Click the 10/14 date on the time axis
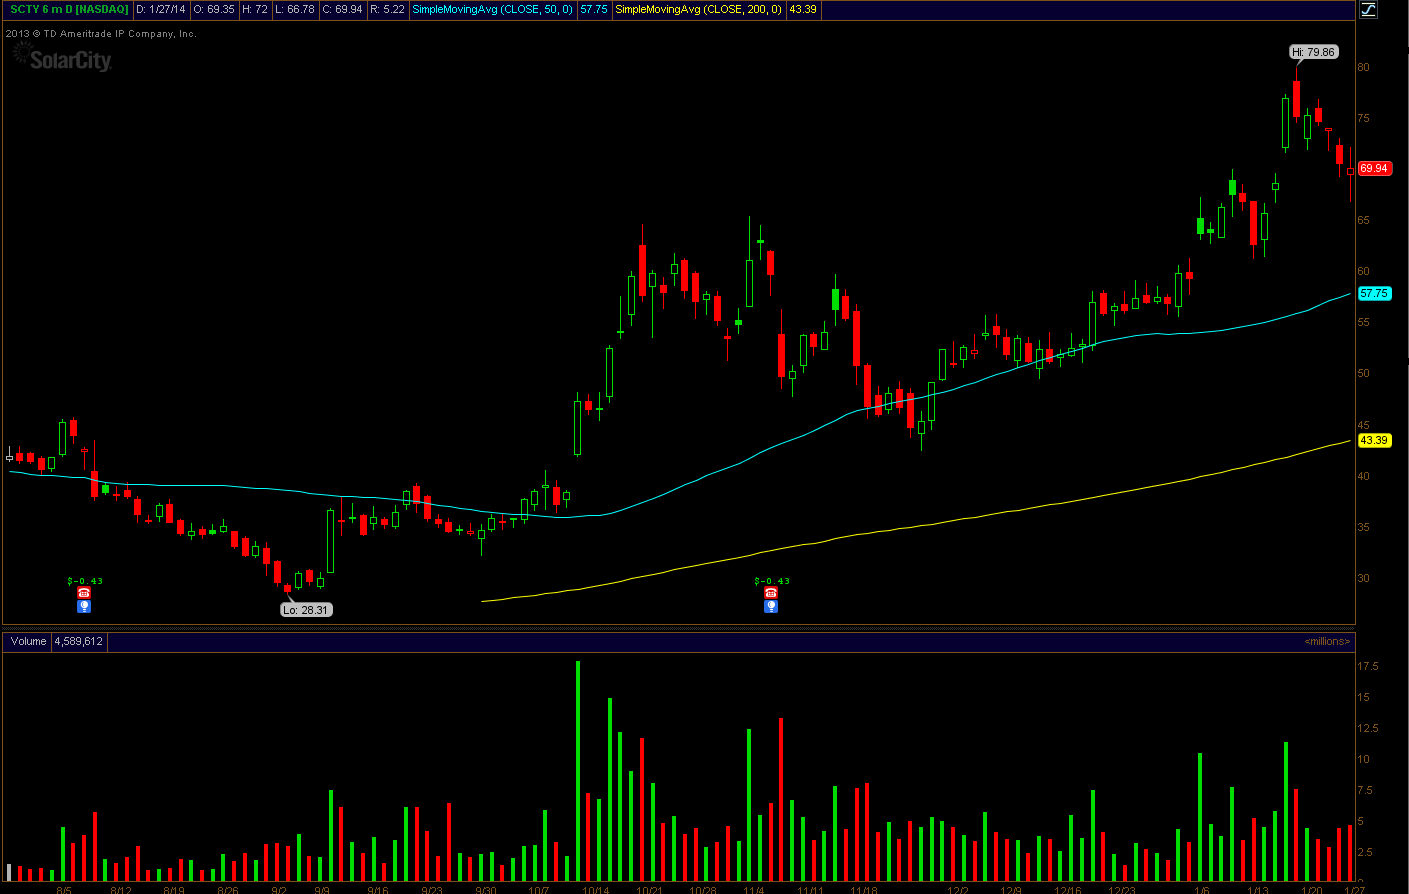The height and width of the screenshot is (894, 1409). tap(596, 889)
